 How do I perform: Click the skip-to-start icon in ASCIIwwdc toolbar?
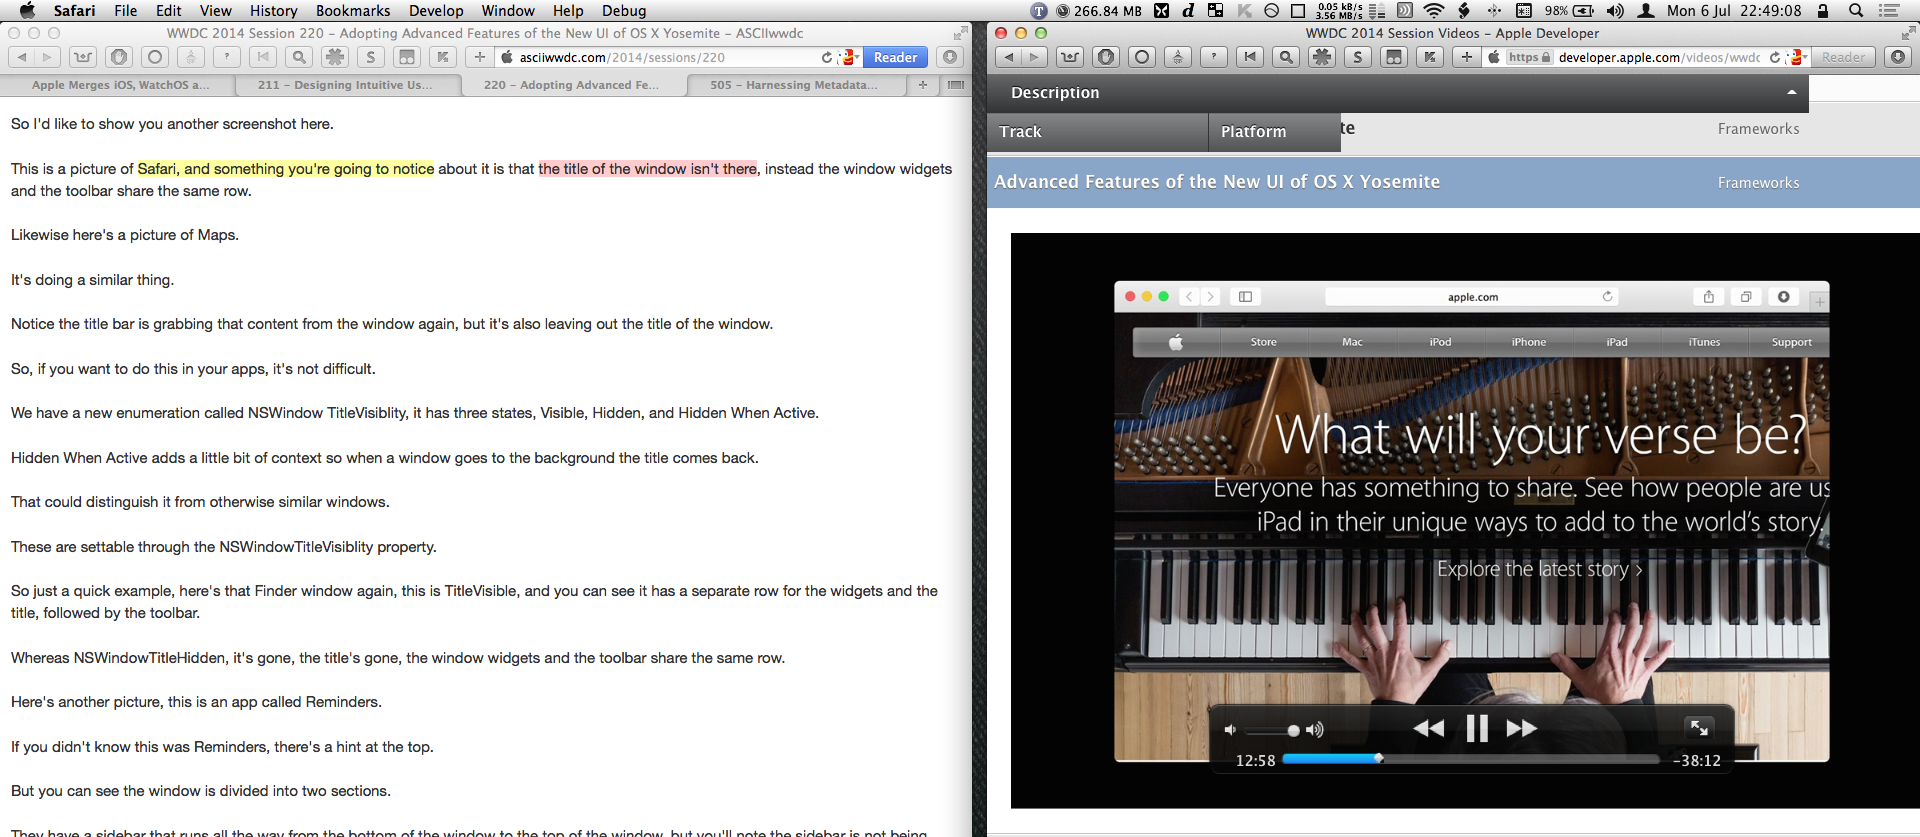[x=263, y=57]
